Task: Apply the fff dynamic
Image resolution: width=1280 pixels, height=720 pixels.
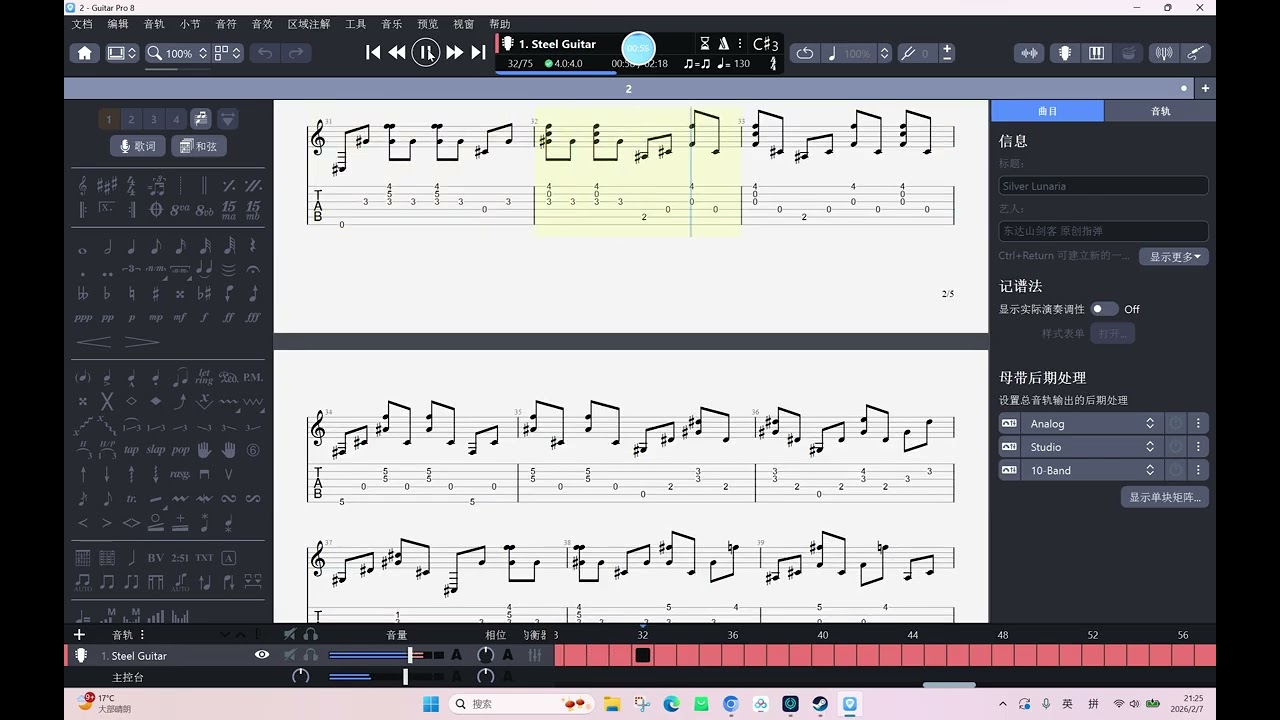Action: coord(253,317)
